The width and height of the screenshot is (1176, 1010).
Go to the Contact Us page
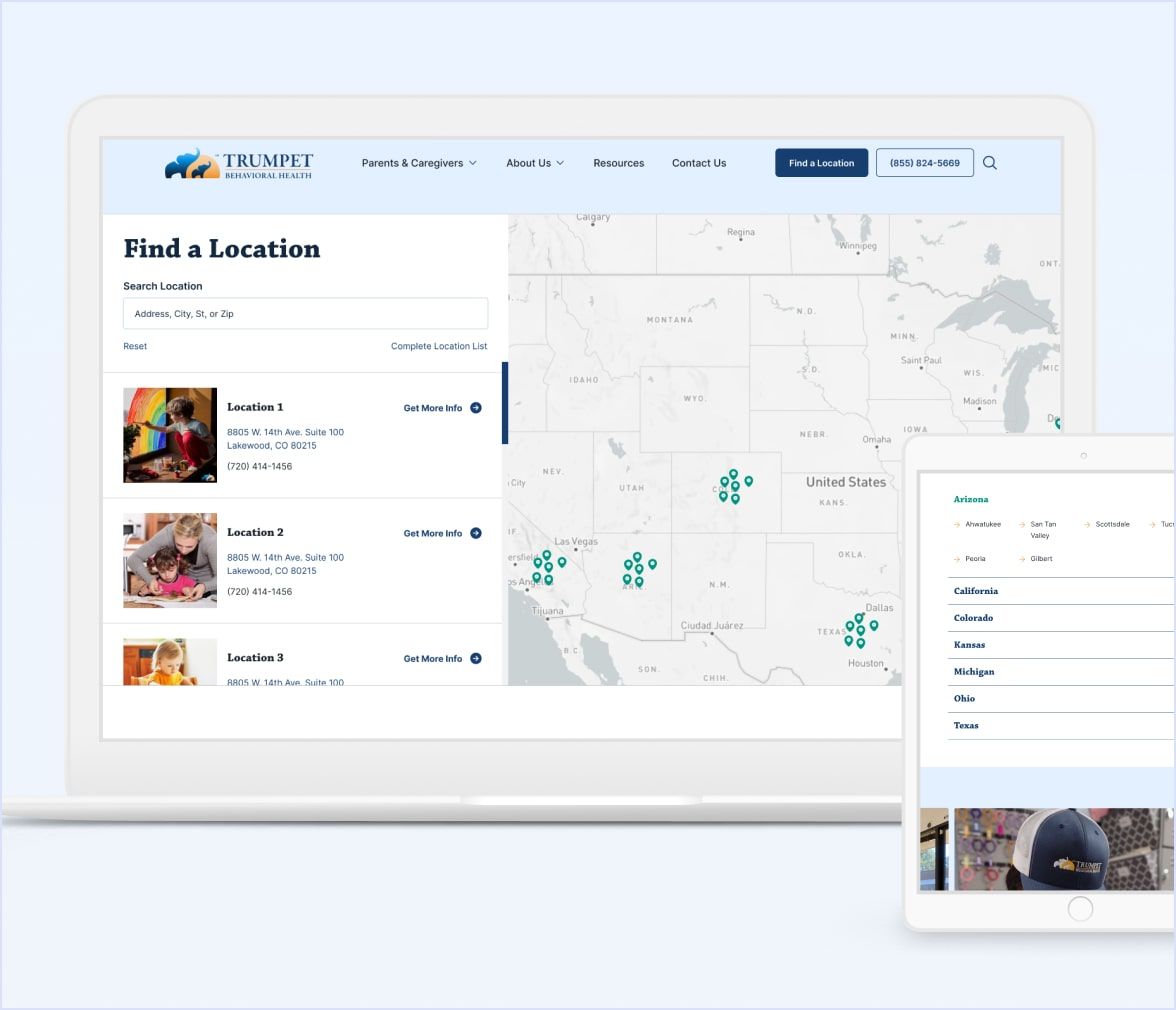[699, 163]
